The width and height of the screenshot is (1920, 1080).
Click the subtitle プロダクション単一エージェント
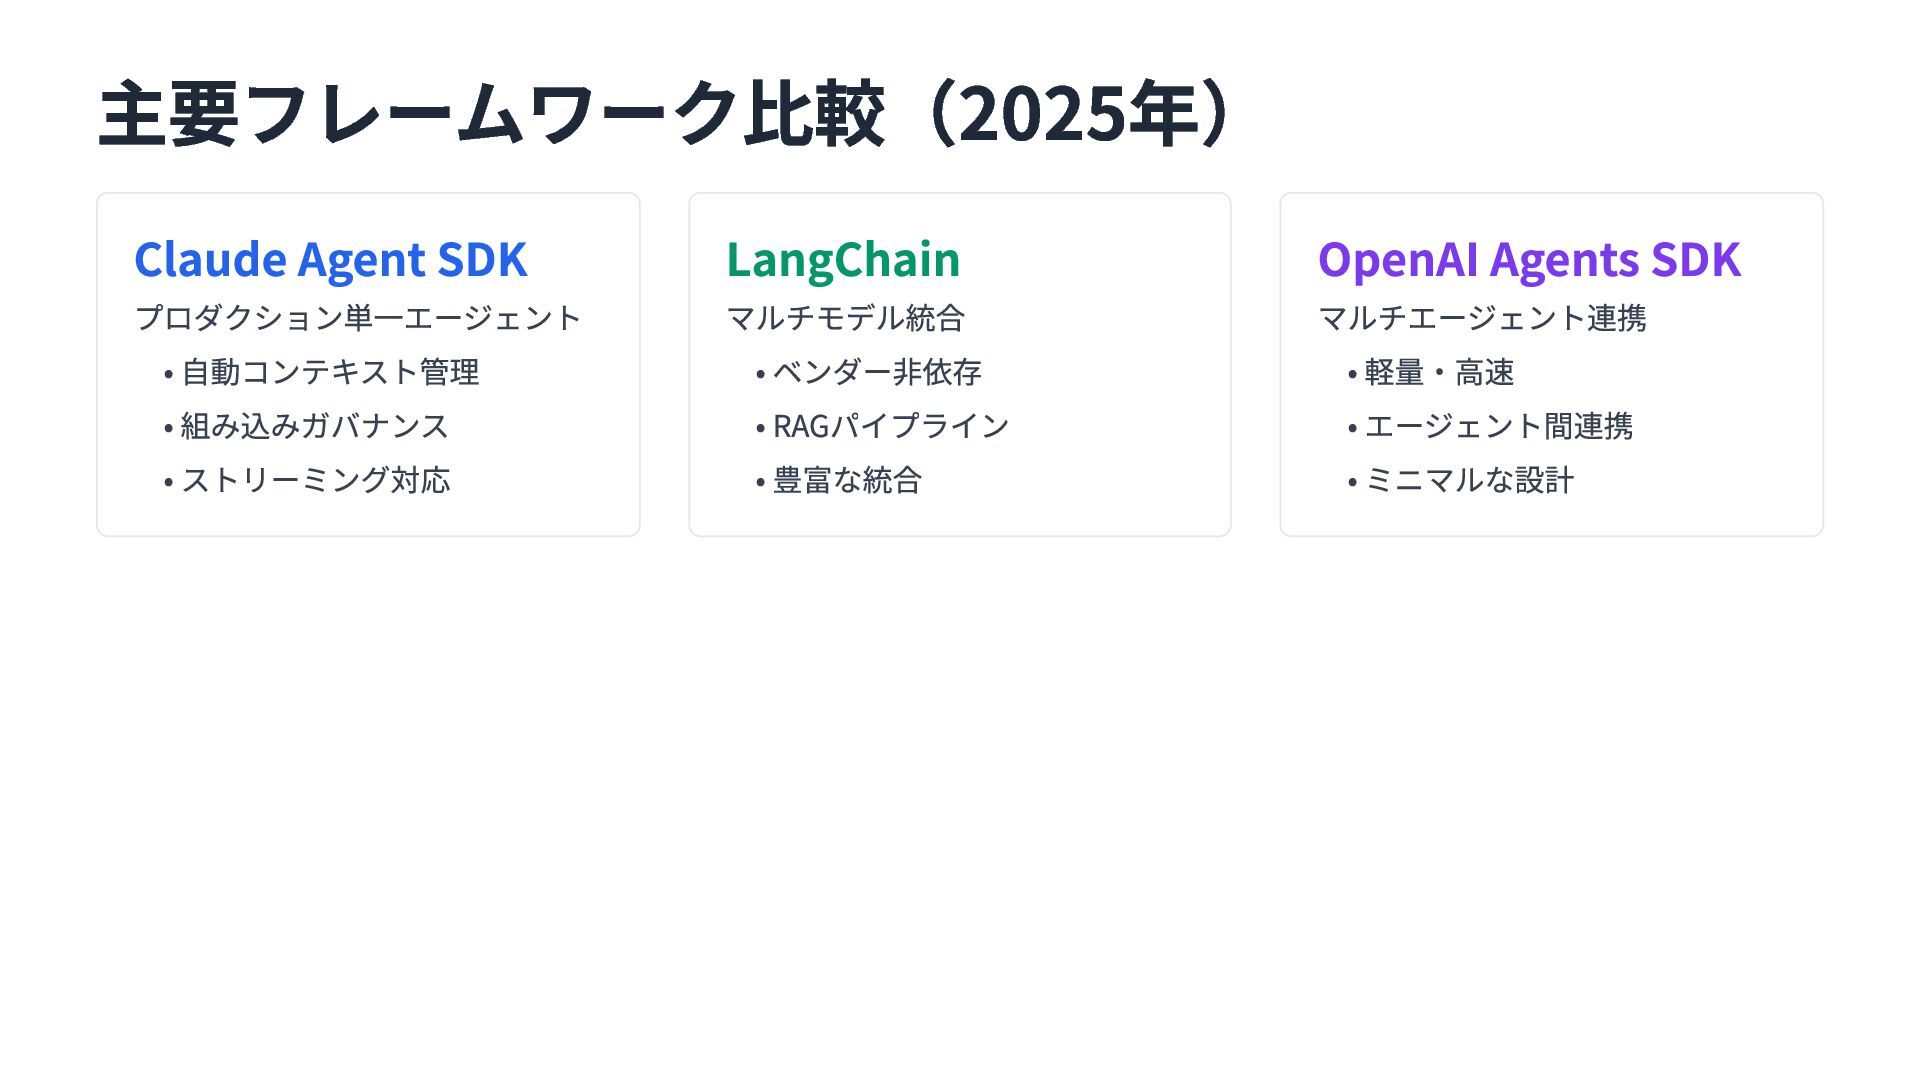pos(358,318)
